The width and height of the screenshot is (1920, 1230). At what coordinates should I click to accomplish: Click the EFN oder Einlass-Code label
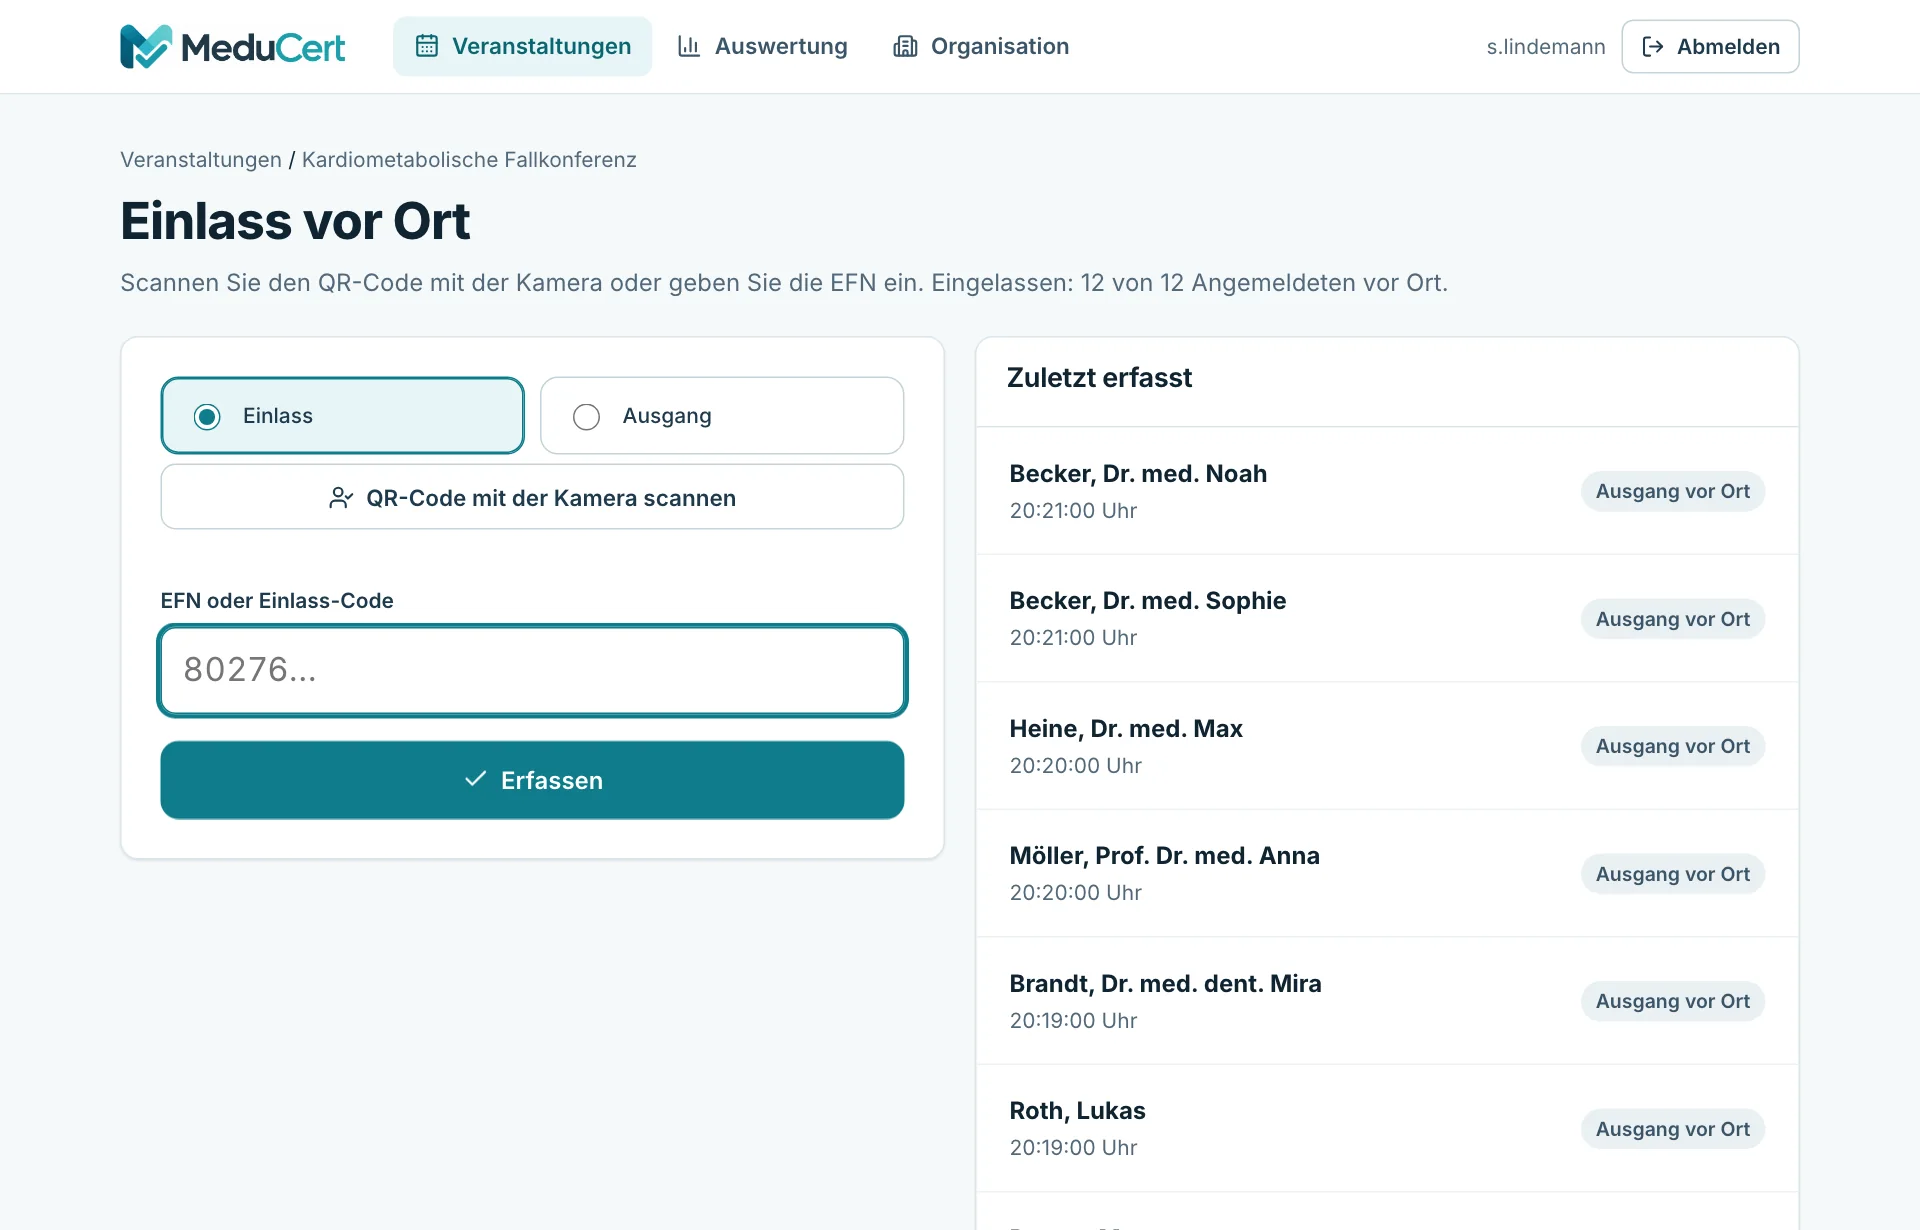tap(277, 601)
